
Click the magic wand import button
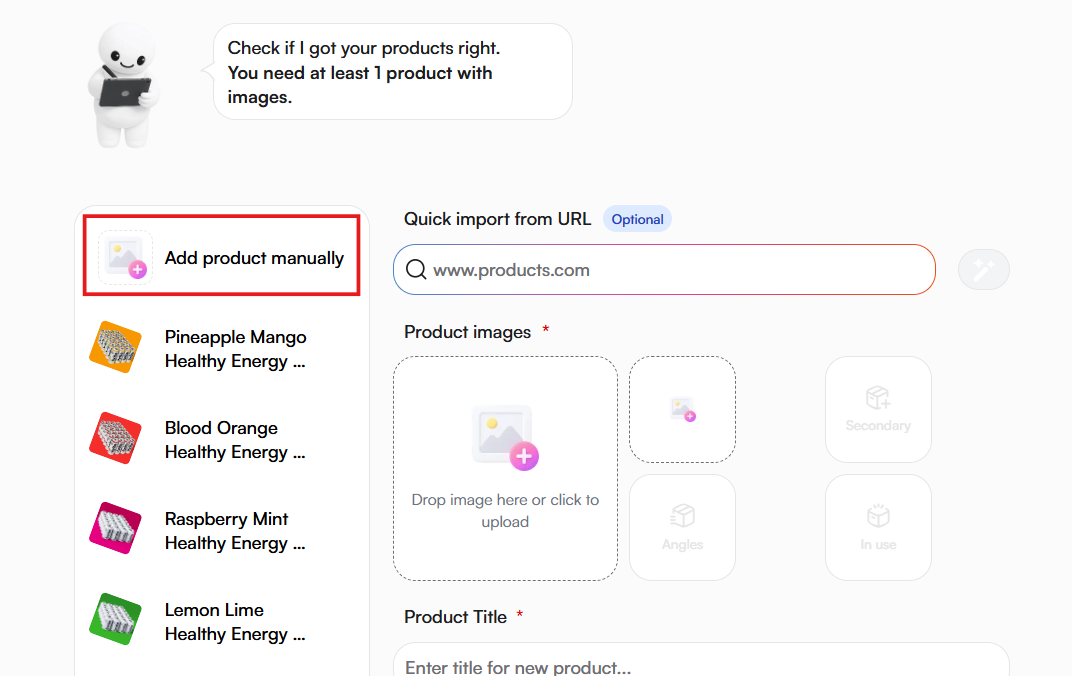(x=983, y=270)
